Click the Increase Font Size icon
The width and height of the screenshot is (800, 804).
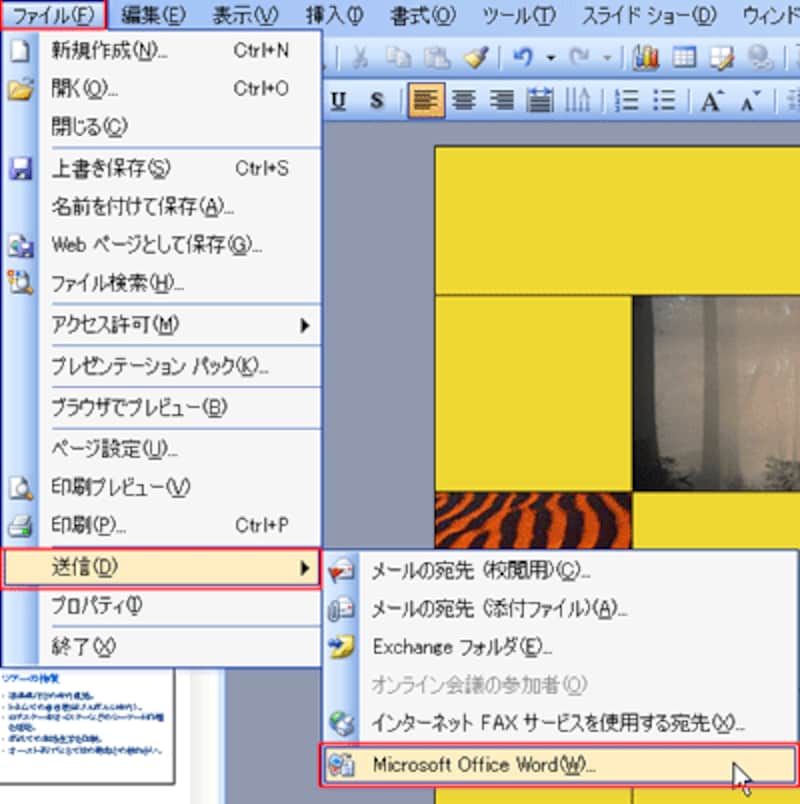(711, 100)
